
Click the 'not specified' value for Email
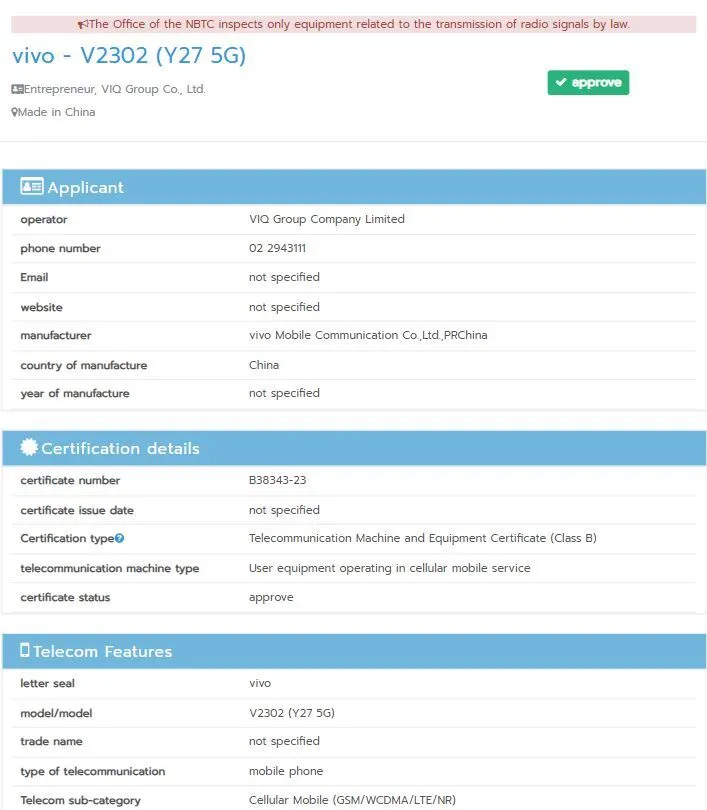pos(284,277)
